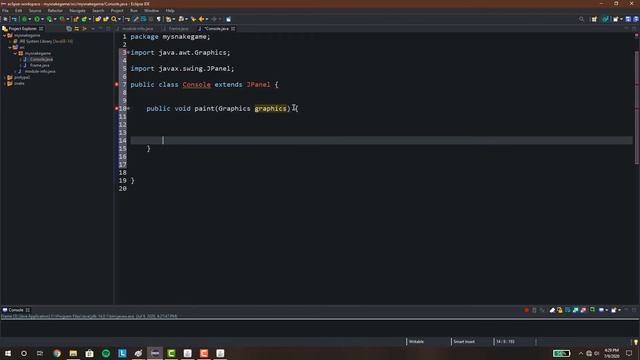Open the Window menu

tap(151, 11)
